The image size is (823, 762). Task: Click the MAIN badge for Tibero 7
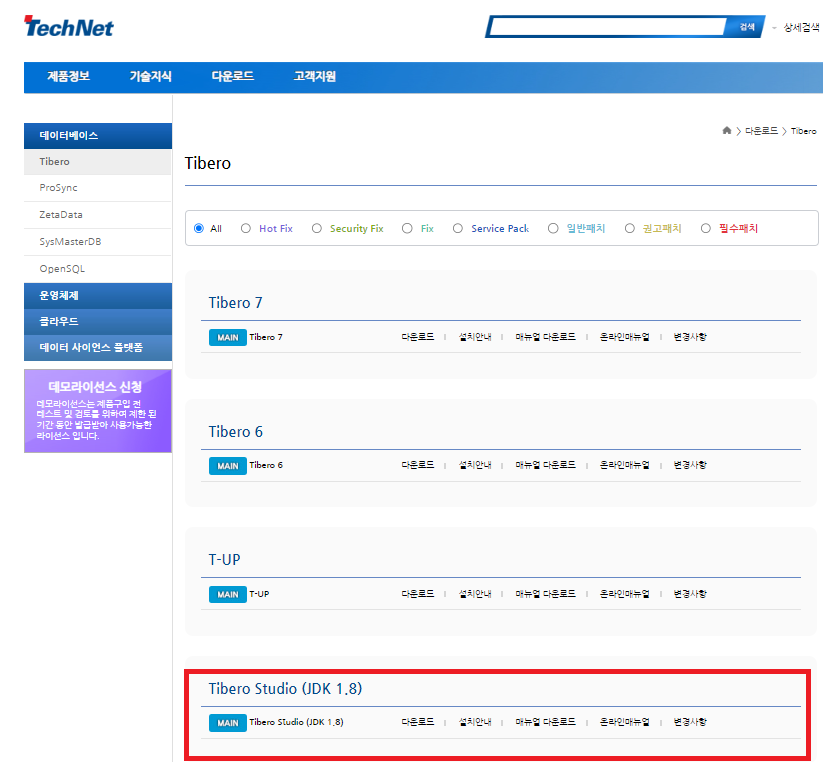(x=227, y=337)
